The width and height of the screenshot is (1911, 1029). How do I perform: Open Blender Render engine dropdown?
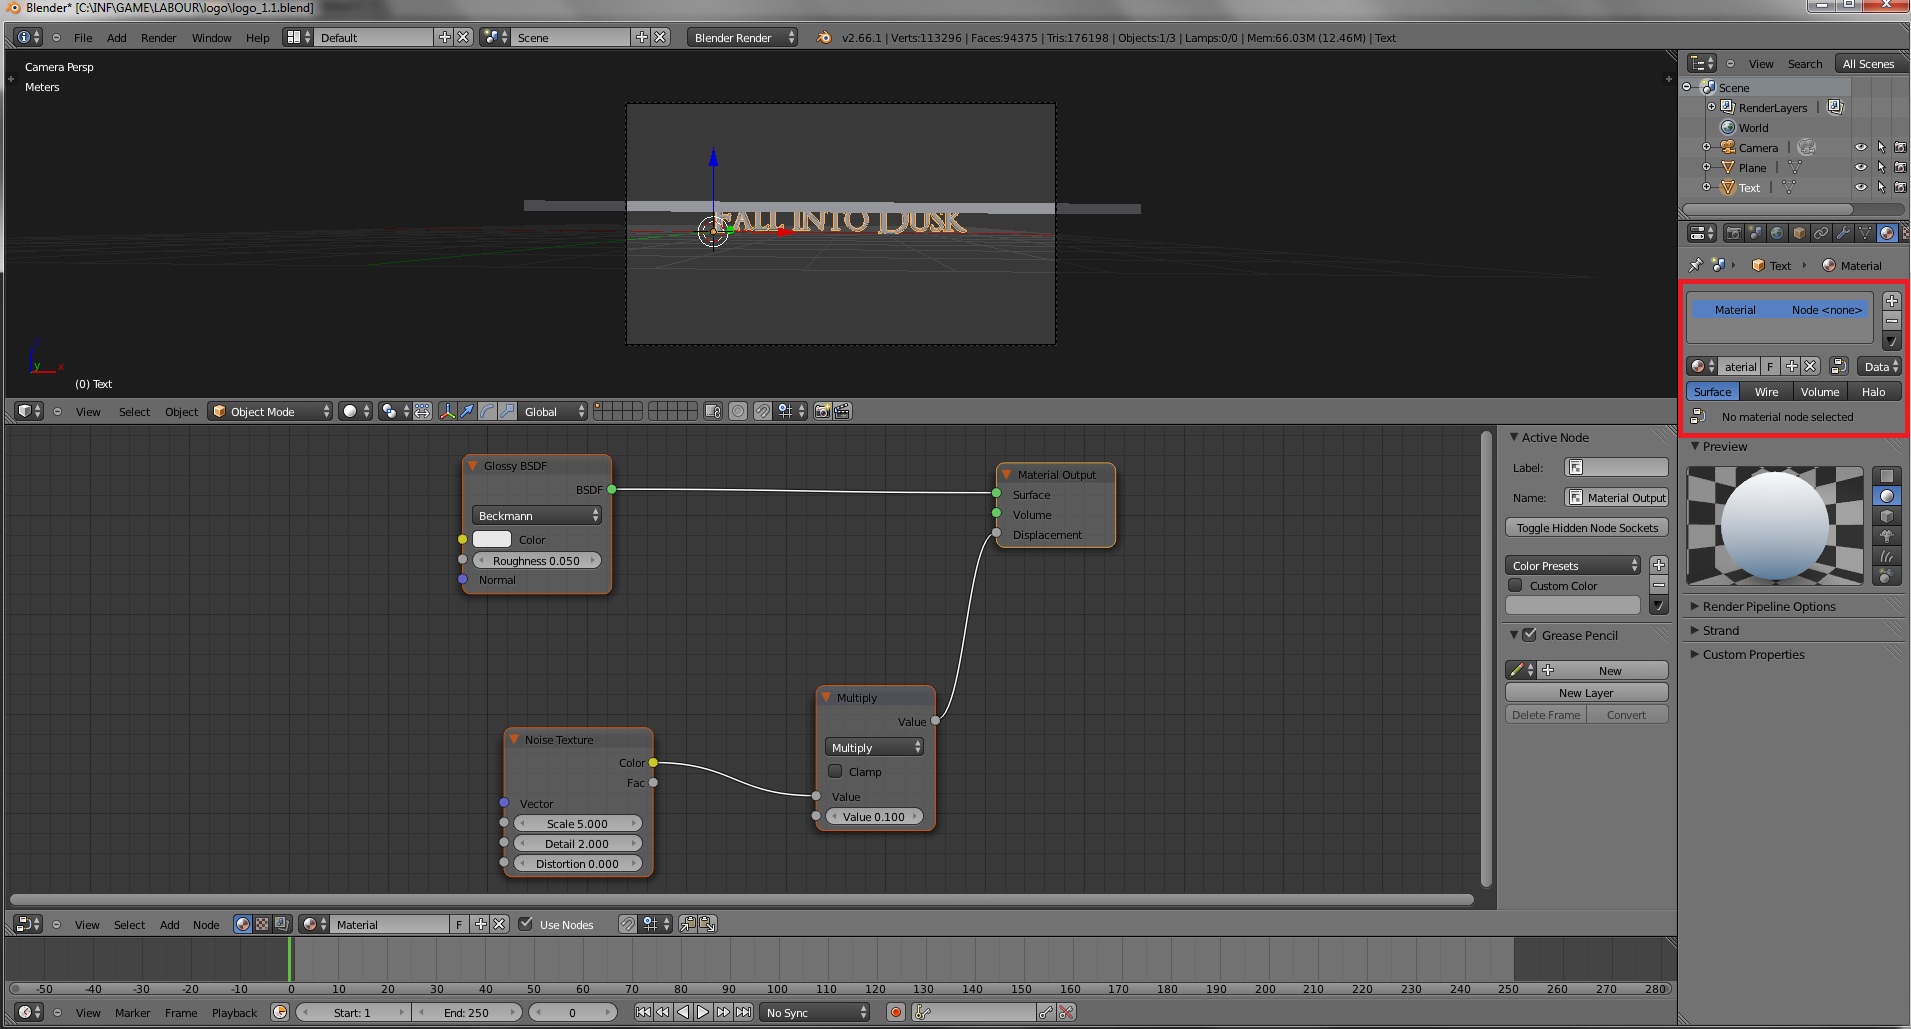[742, 37]
